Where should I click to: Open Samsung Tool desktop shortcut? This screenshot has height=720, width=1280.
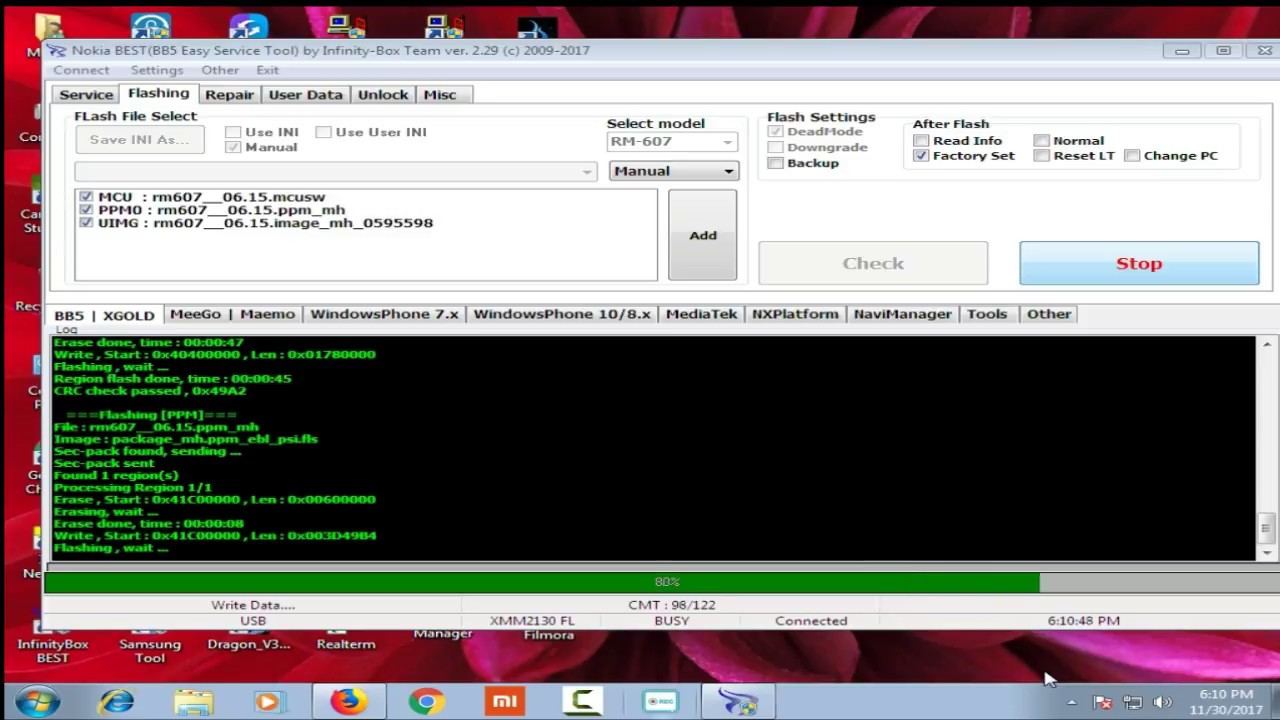pyautogui.click(x=150, y=645)
